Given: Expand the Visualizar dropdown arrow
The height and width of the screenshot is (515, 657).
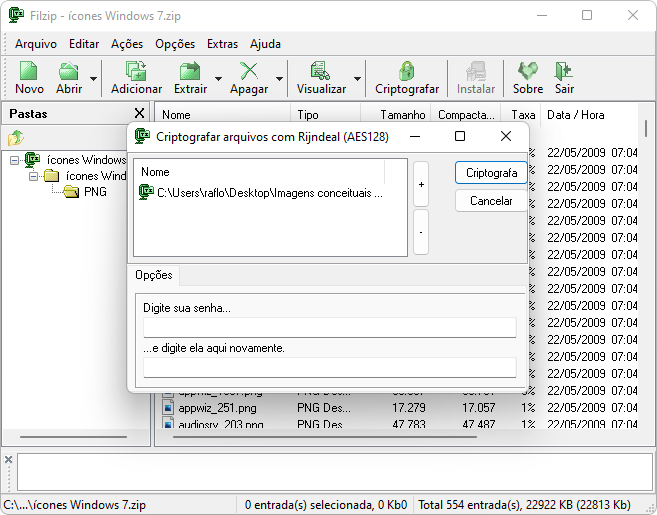Looking at the screenshot, I should coord(357,78).
